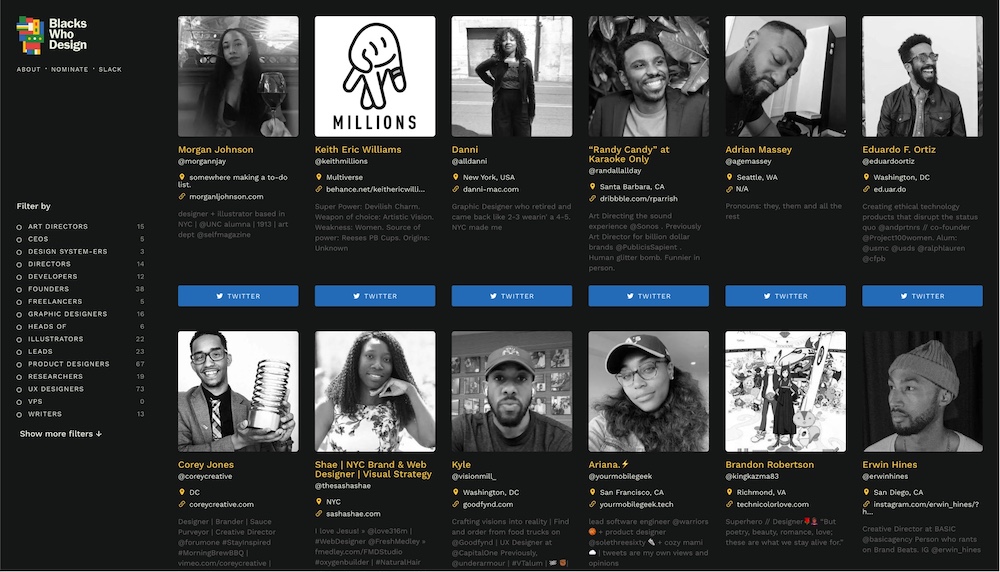Click Keith Eric Williams' Millions thumbnail
The image size is (1000, 572).
375,77
